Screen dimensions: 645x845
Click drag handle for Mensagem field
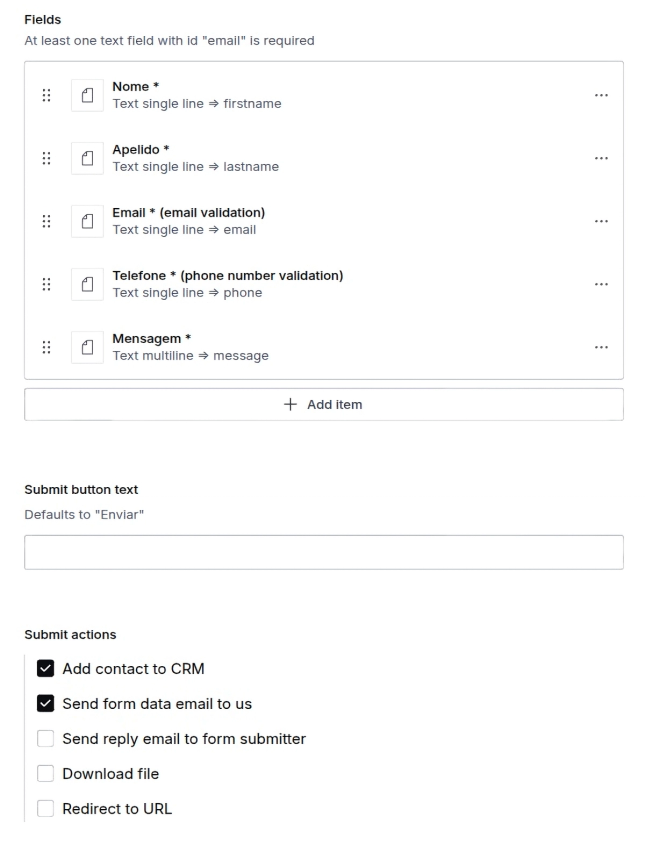point(46,347)
